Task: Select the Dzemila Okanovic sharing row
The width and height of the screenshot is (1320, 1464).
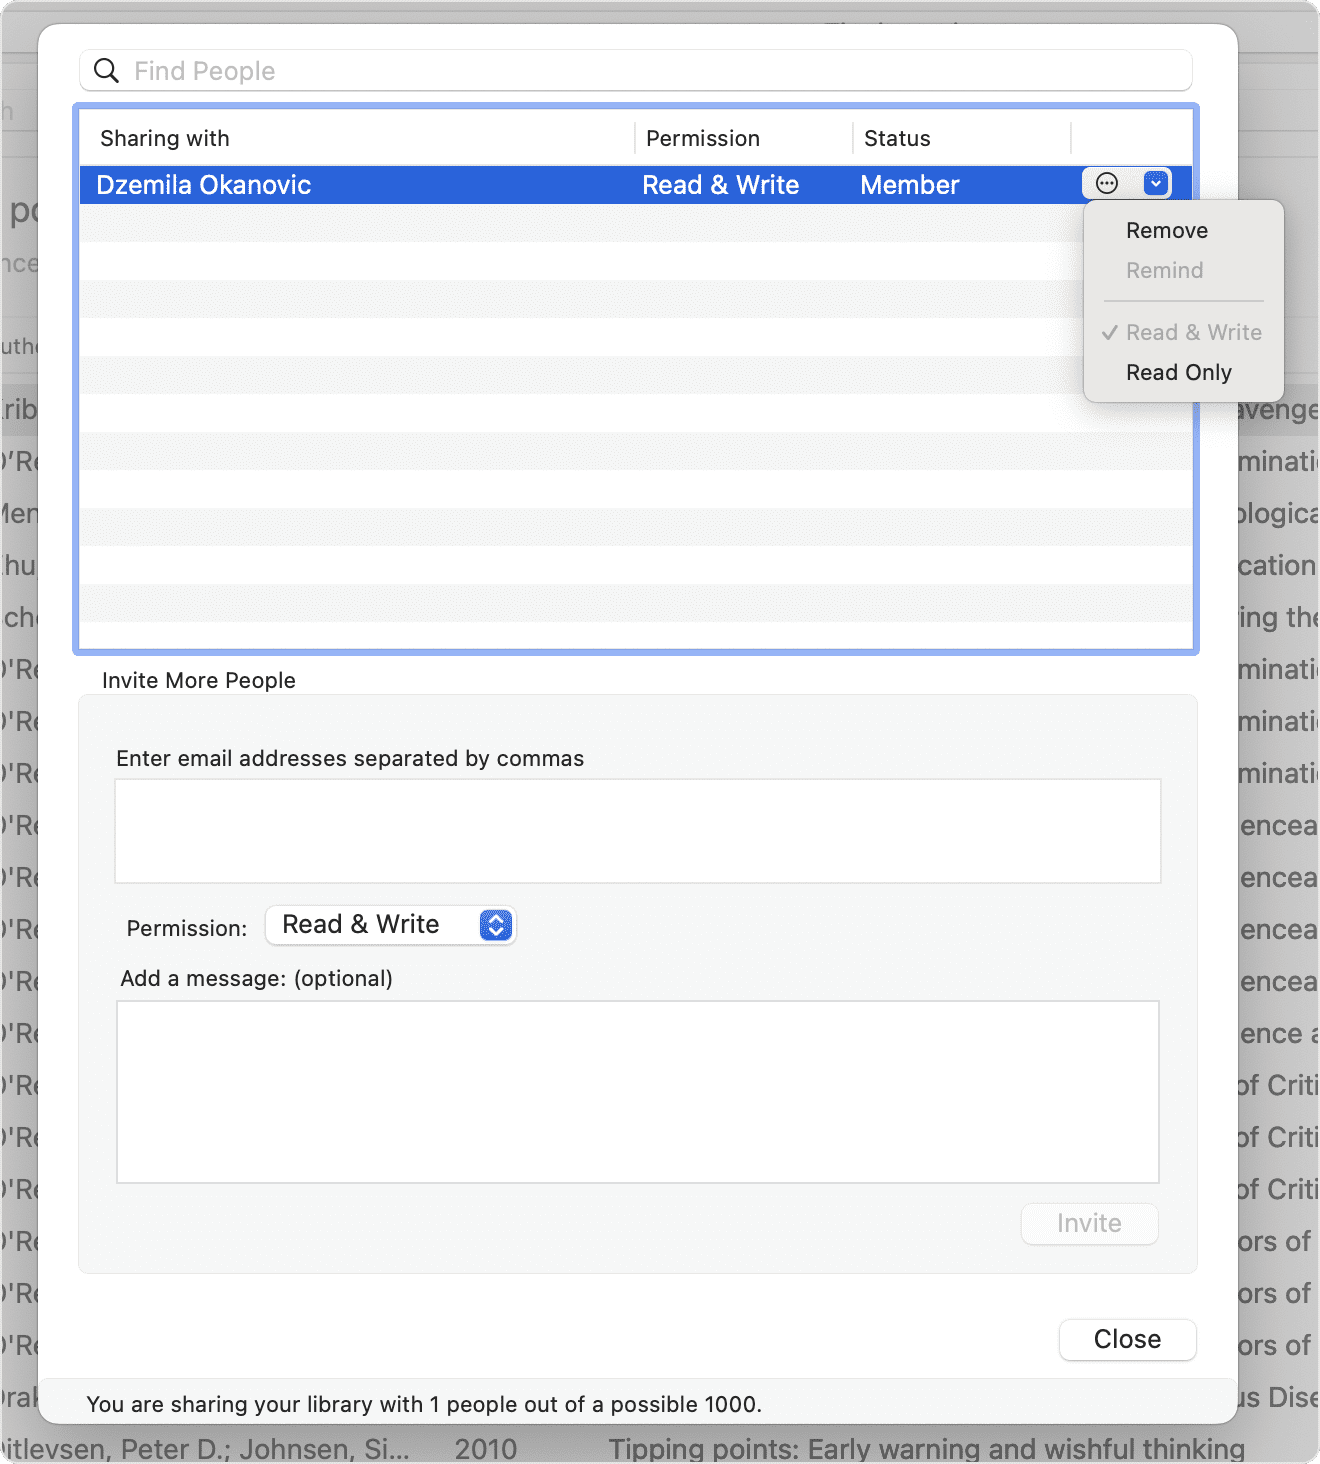Action: pyautogui.click(x=400, y=184)
